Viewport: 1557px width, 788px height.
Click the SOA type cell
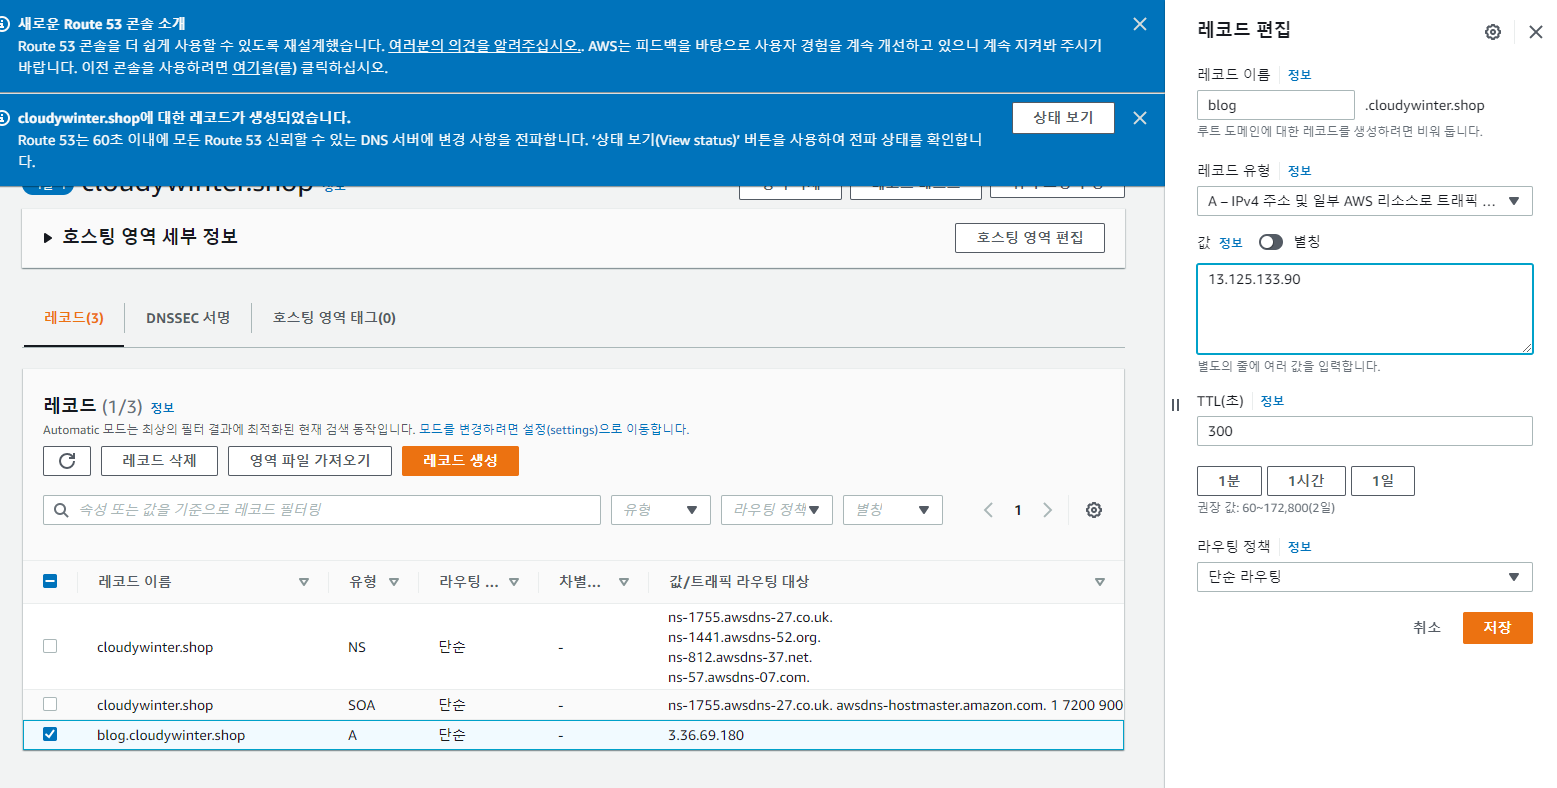coord(362,705)
